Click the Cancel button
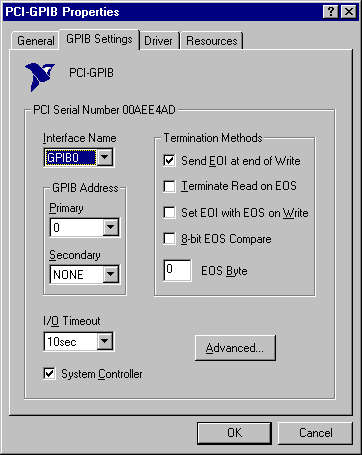 [315, 433]
